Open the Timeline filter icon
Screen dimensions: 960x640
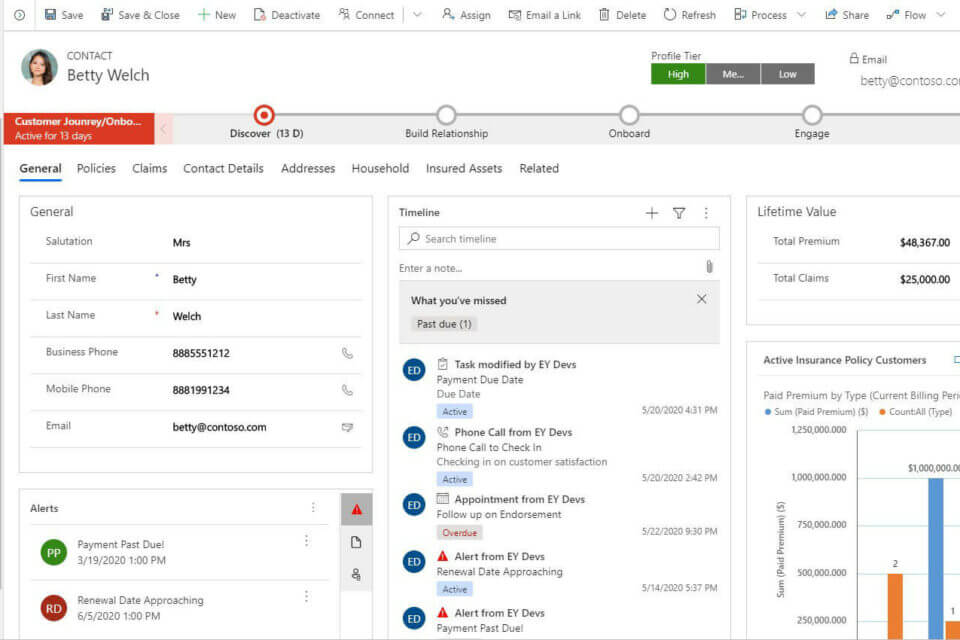[x=679, y=213]
